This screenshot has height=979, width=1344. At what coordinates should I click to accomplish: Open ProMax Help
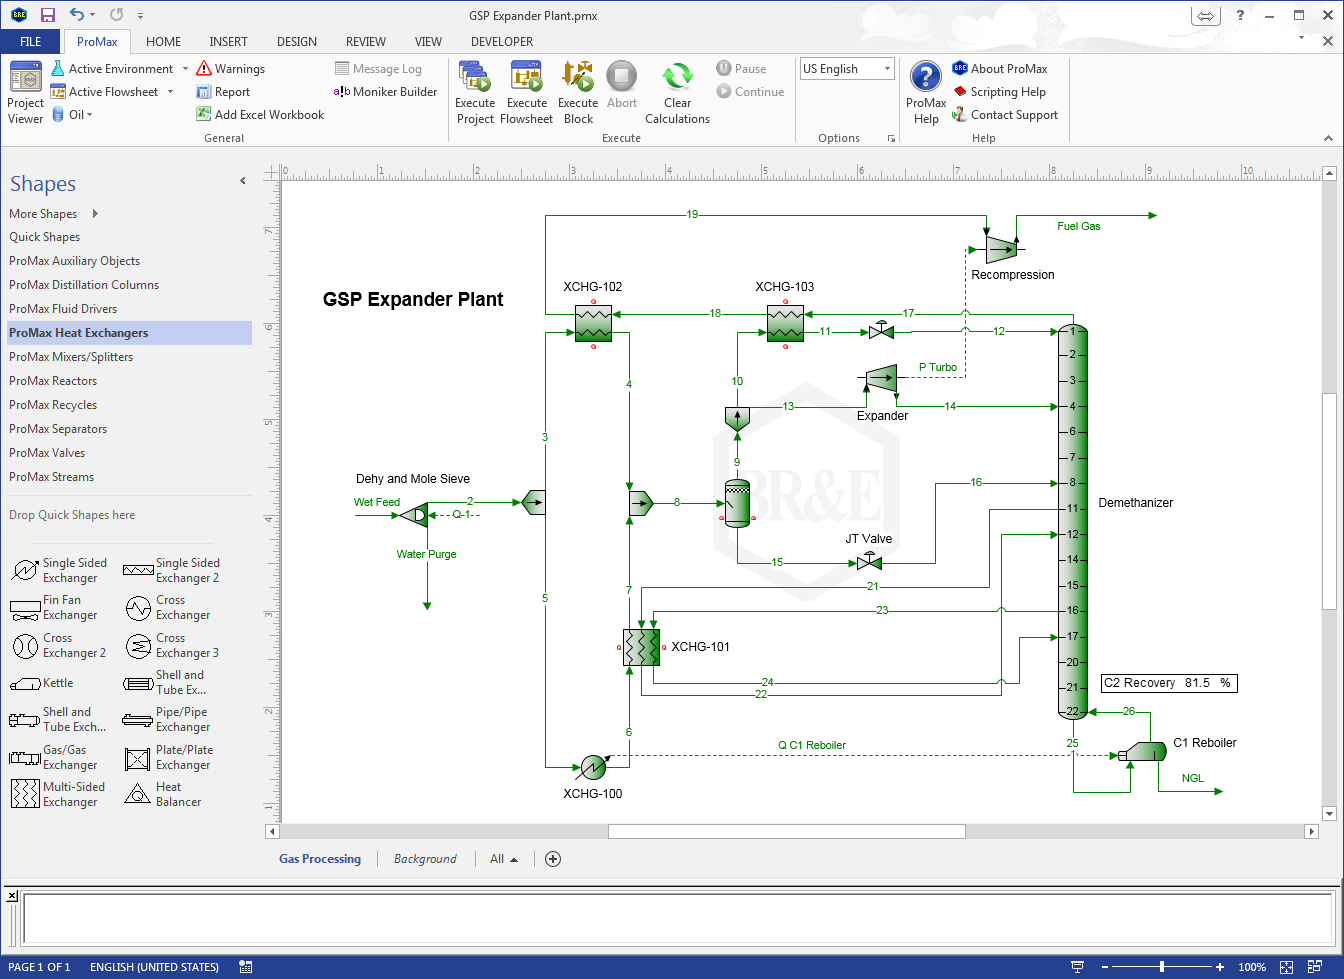[926, 93]
